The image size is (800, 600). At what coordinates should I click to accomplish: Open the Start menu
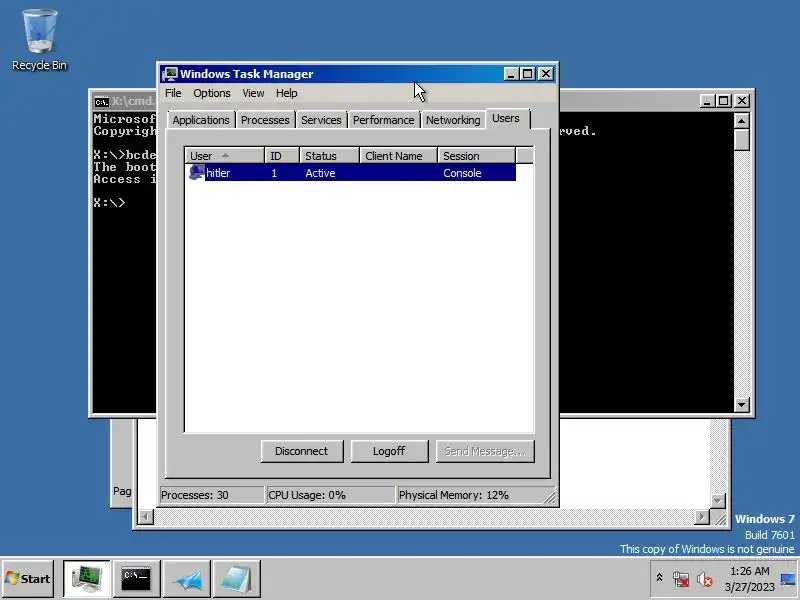28,579
